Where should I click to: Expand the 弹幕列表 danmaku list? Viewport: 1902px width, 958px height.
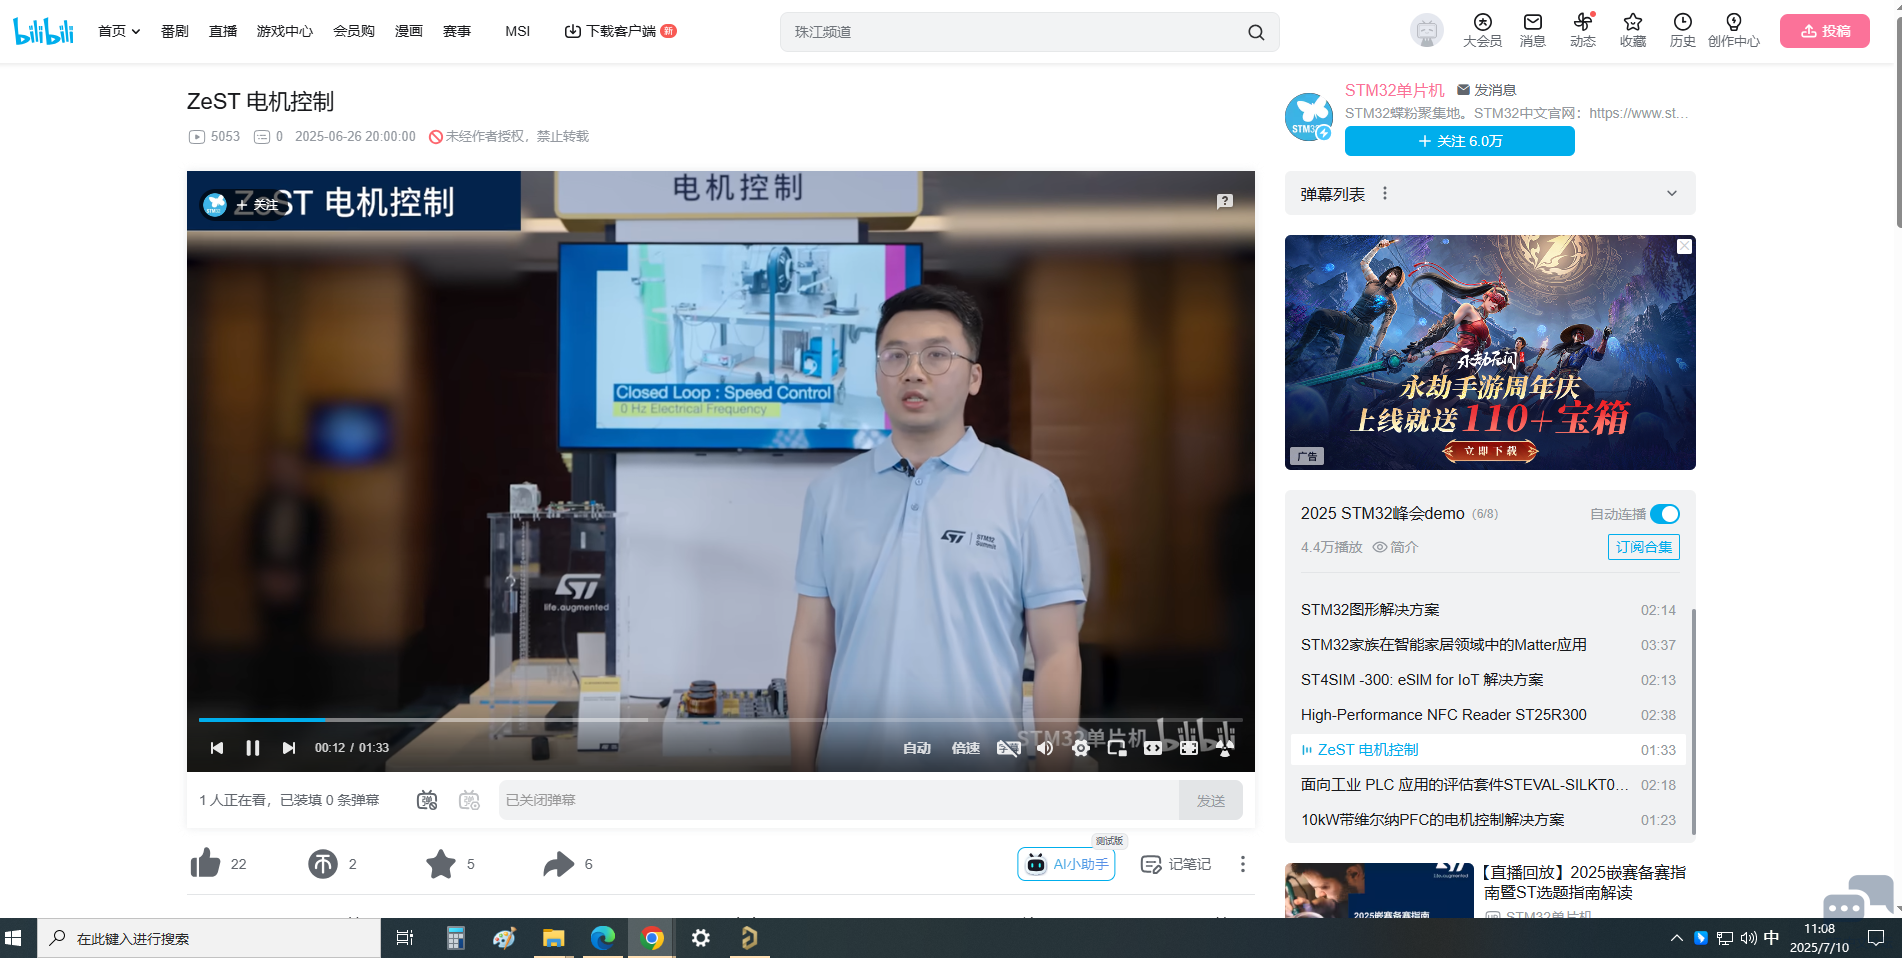pyautogui.click(x=1671, y=193)
